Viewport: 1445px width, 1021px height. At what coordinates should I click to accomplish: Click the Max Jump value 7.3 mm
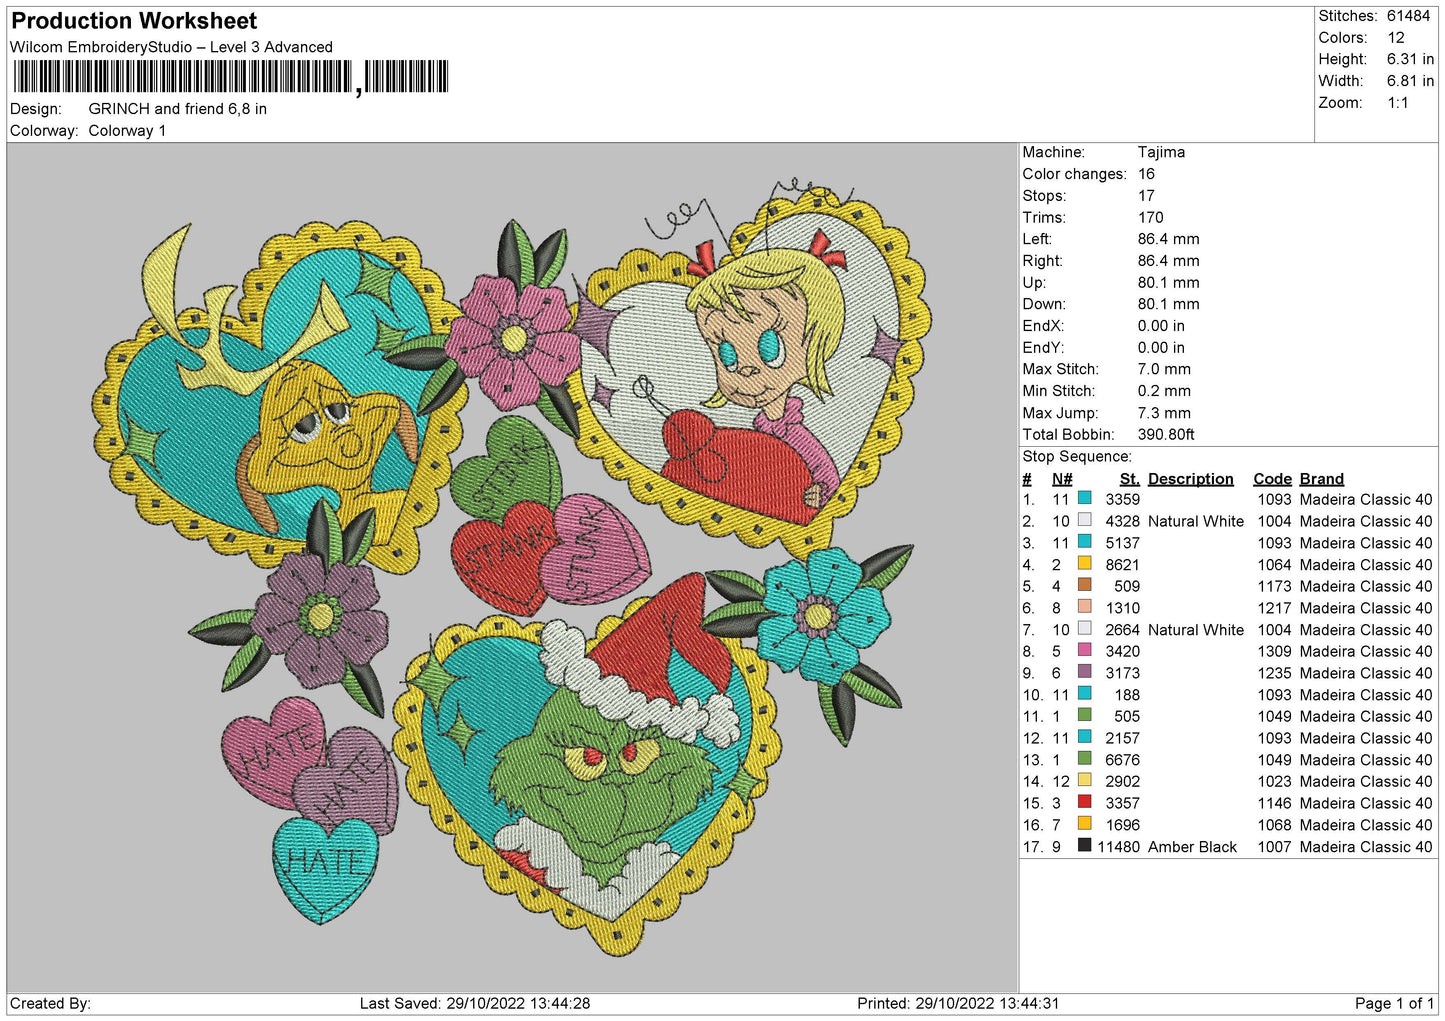(x=1164, y=413)
